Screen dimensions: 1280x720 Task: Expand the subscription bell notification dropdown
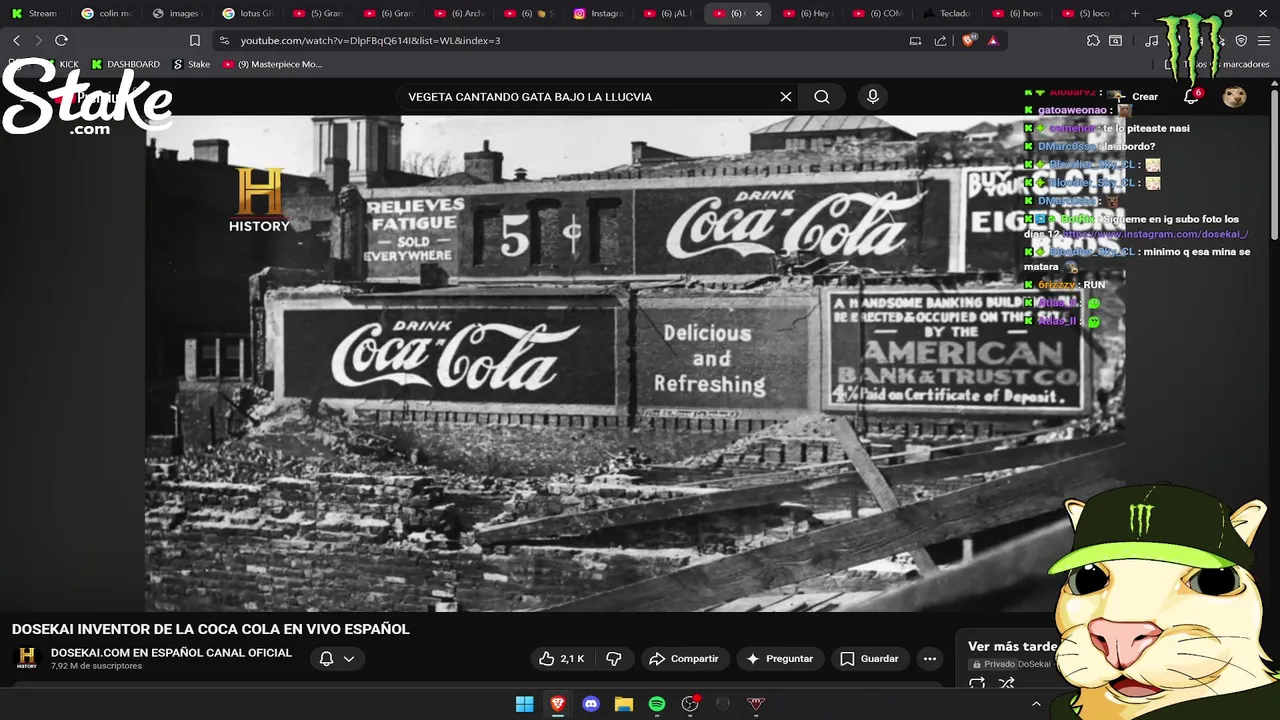tap(337, 659)
